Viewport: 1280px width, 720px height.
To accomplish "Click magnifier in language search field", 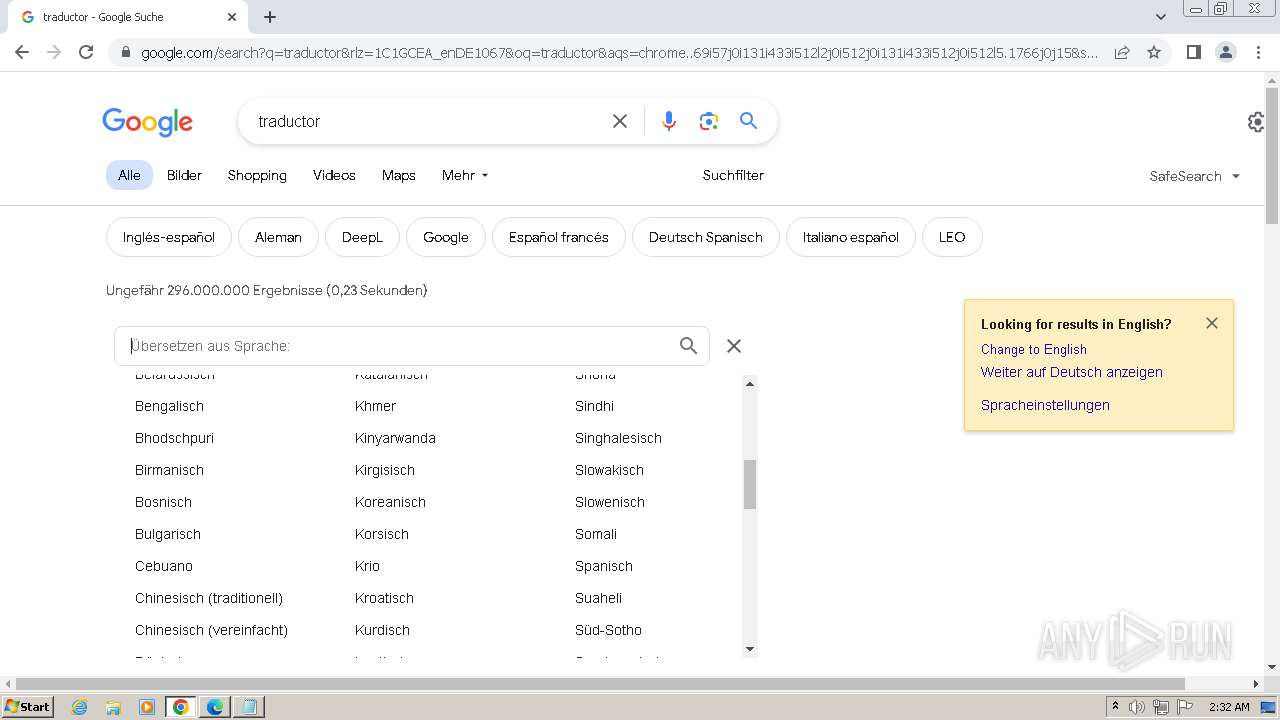I will (x=688, y=345).
